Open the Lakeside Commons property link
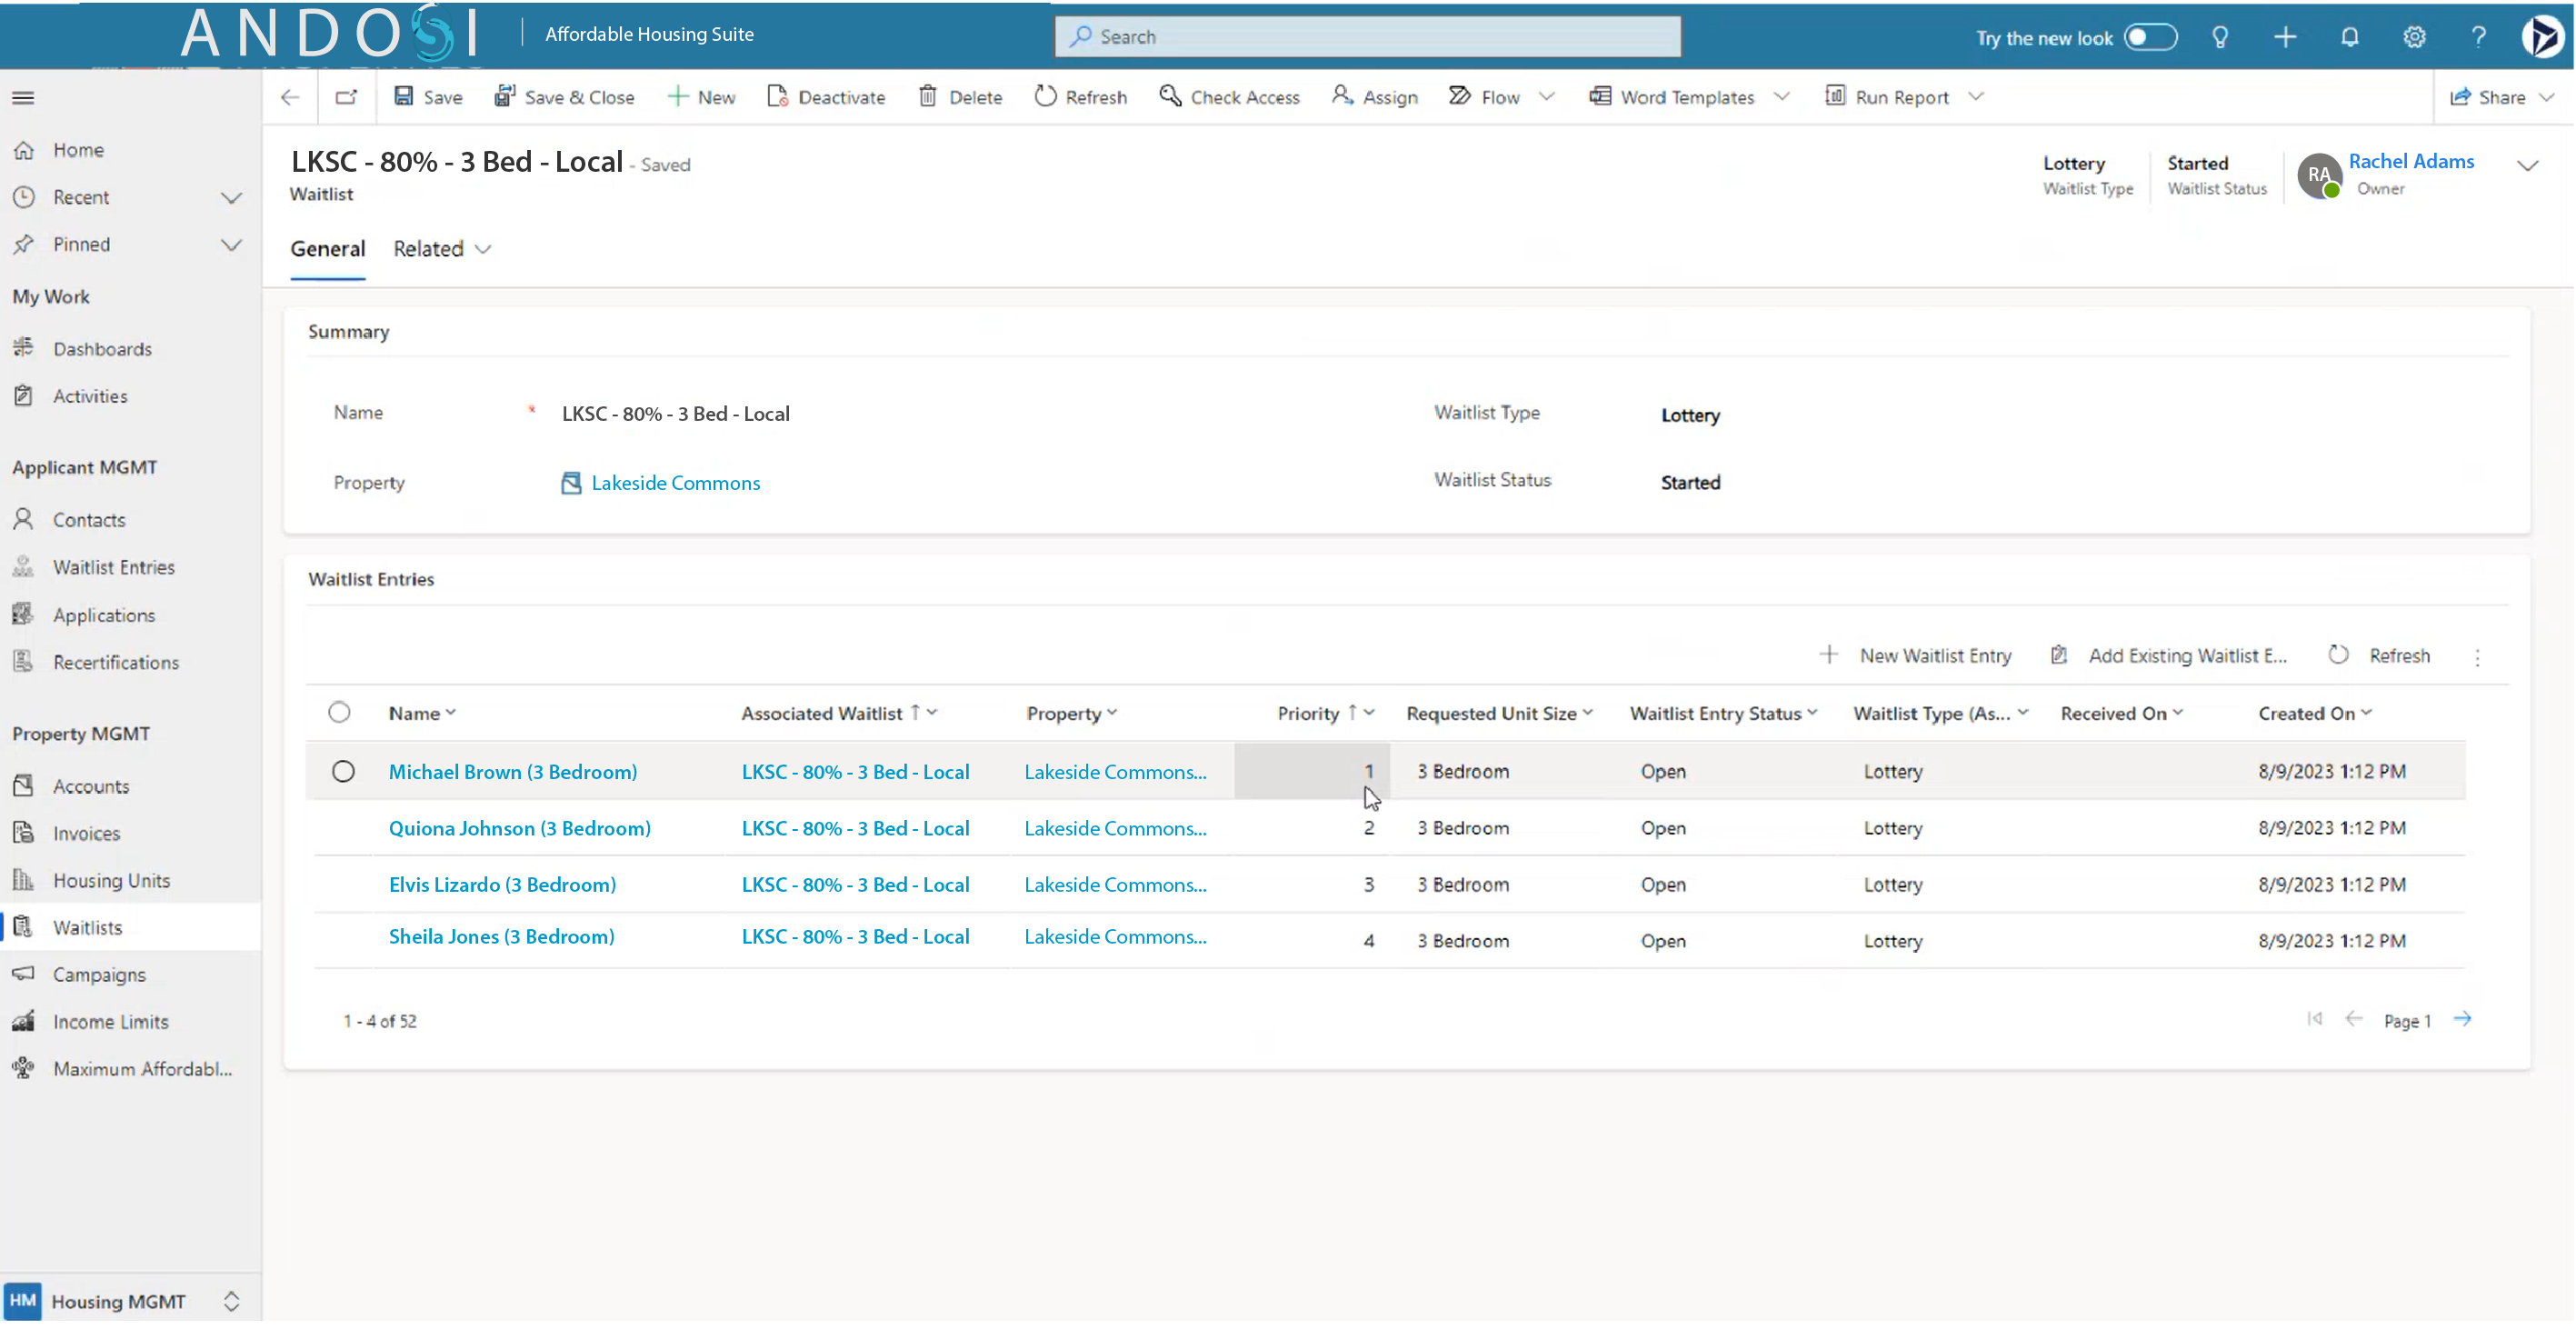Screen dimensions: 2576x1330 (675, 483)
